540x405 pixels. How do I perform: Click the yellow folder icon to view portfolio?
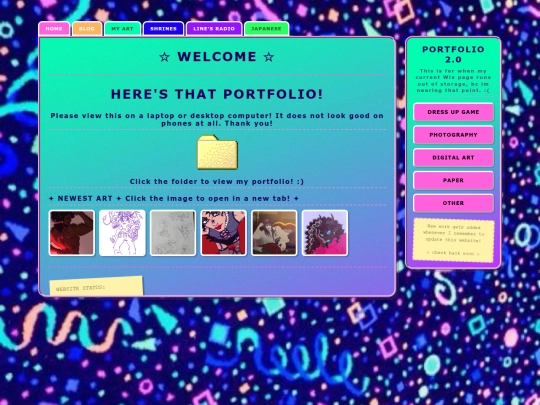tap(217, 152)
